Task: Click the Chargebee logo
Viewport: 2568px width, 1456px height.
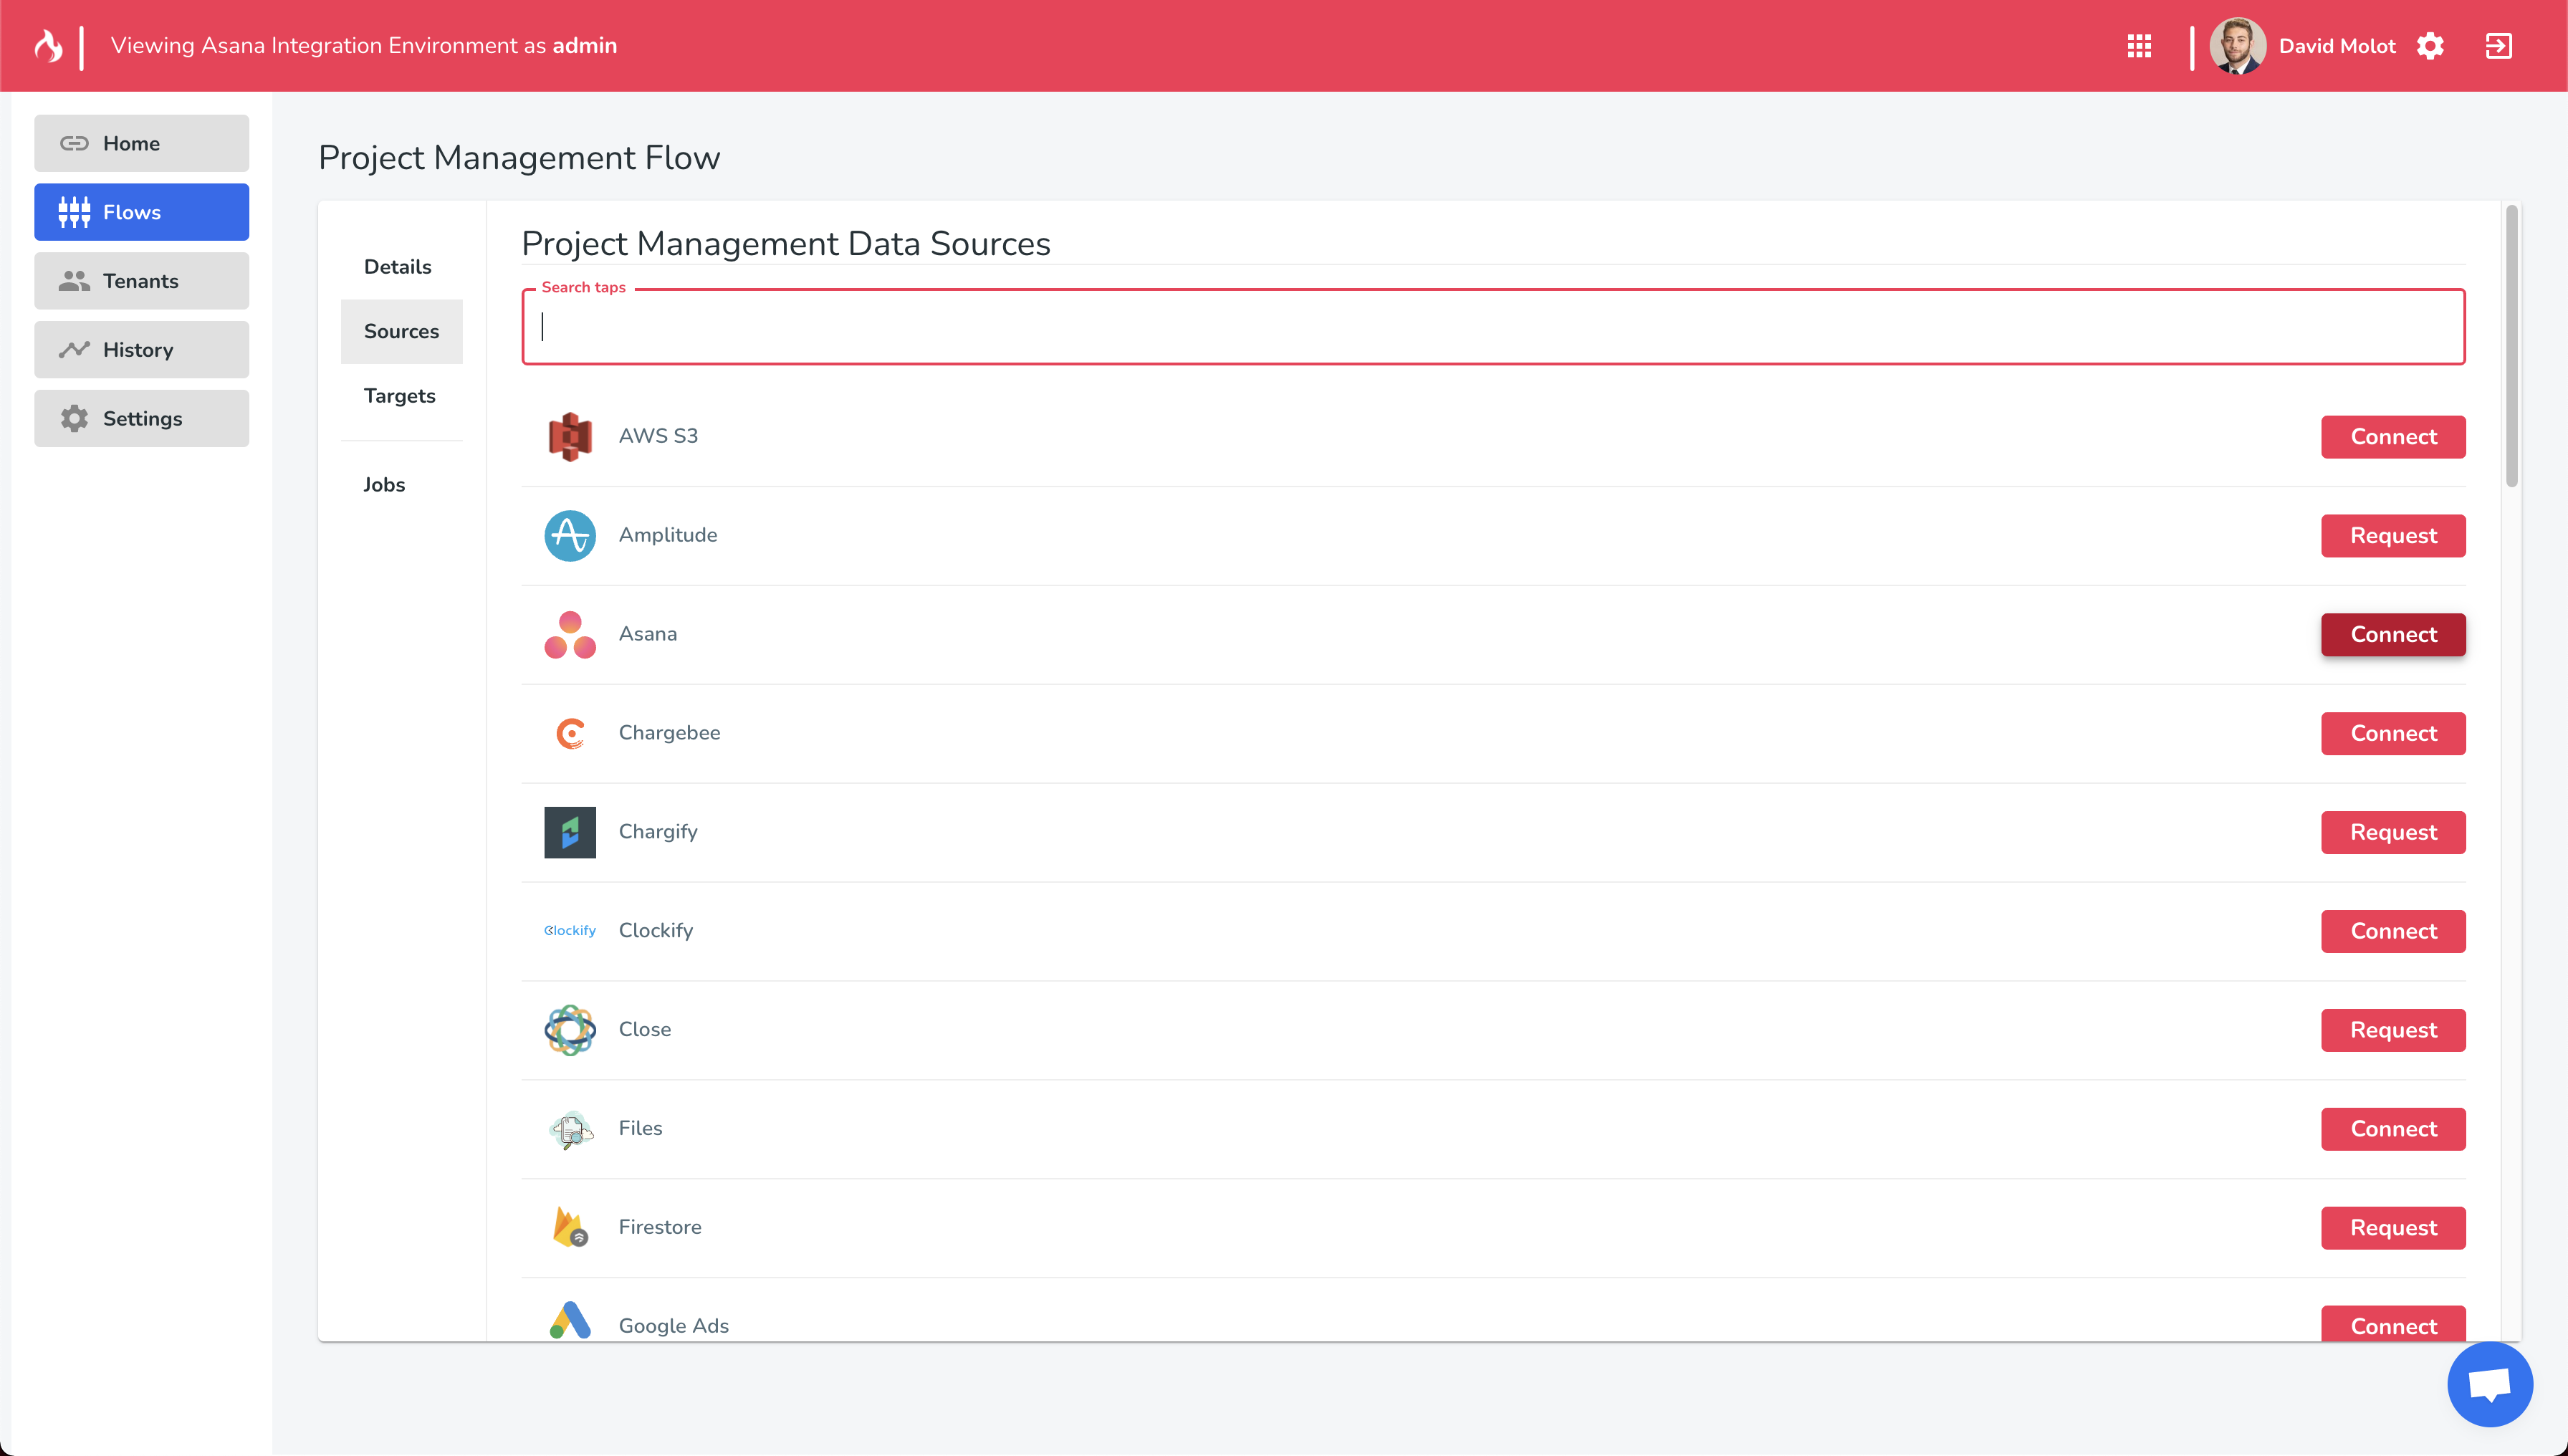Action: (x=570, y=733)
